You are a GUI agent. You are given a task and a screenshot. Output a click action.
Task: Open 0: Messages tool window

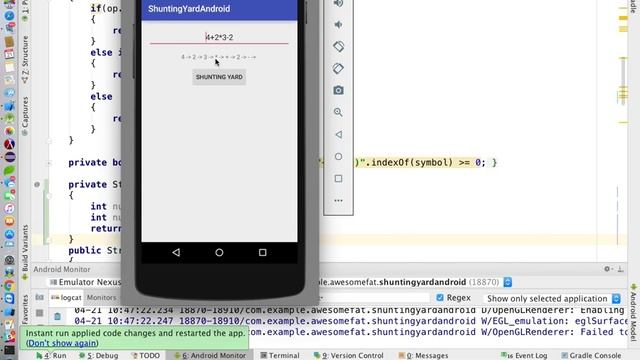tap(423, 356)
